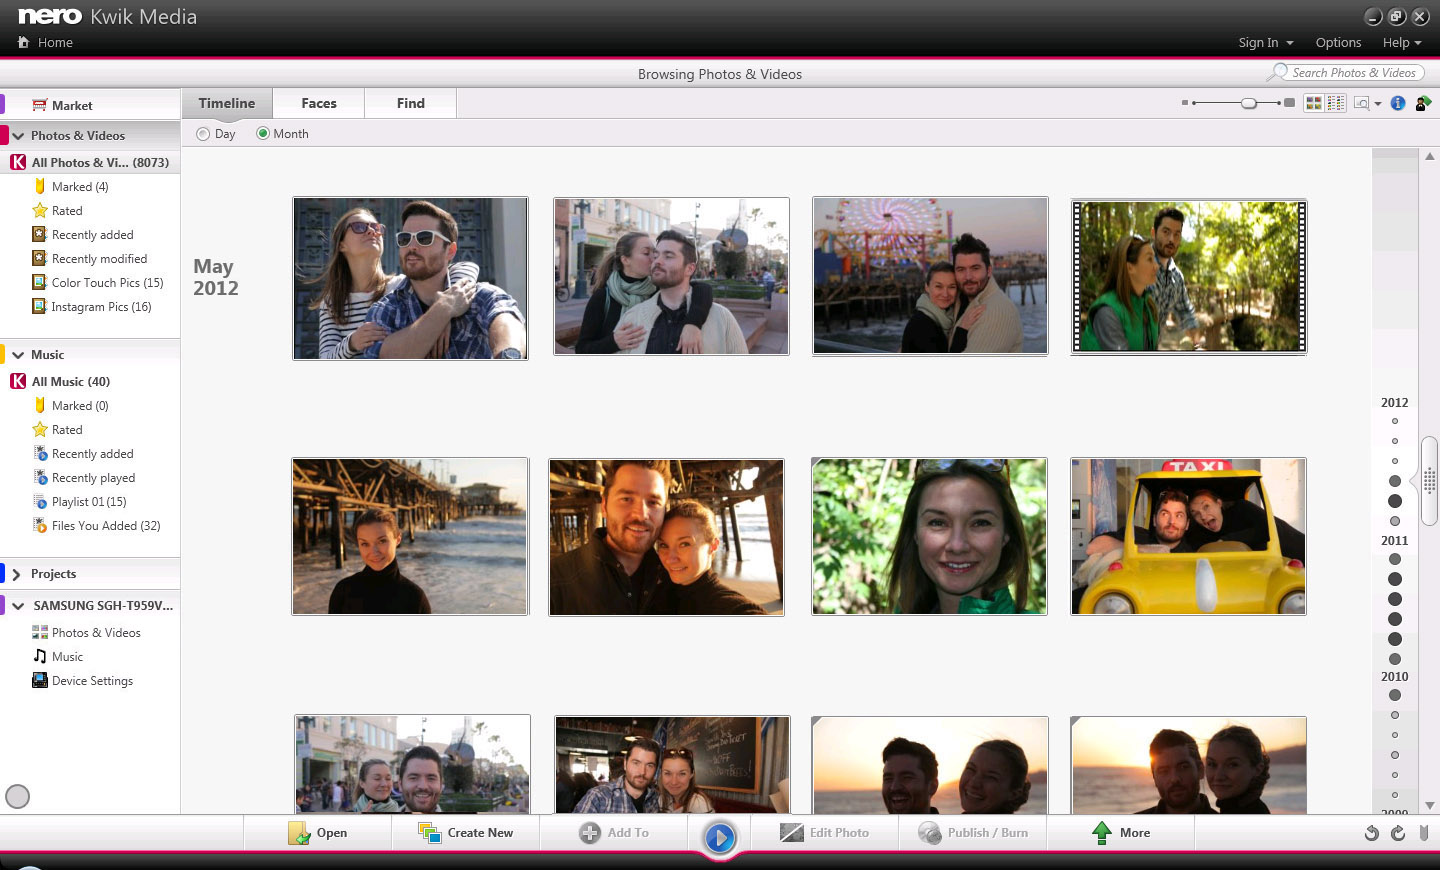Click the Create New button
Image resolution: width=1440 pixels, height=870 pixels.
(466, 833)
